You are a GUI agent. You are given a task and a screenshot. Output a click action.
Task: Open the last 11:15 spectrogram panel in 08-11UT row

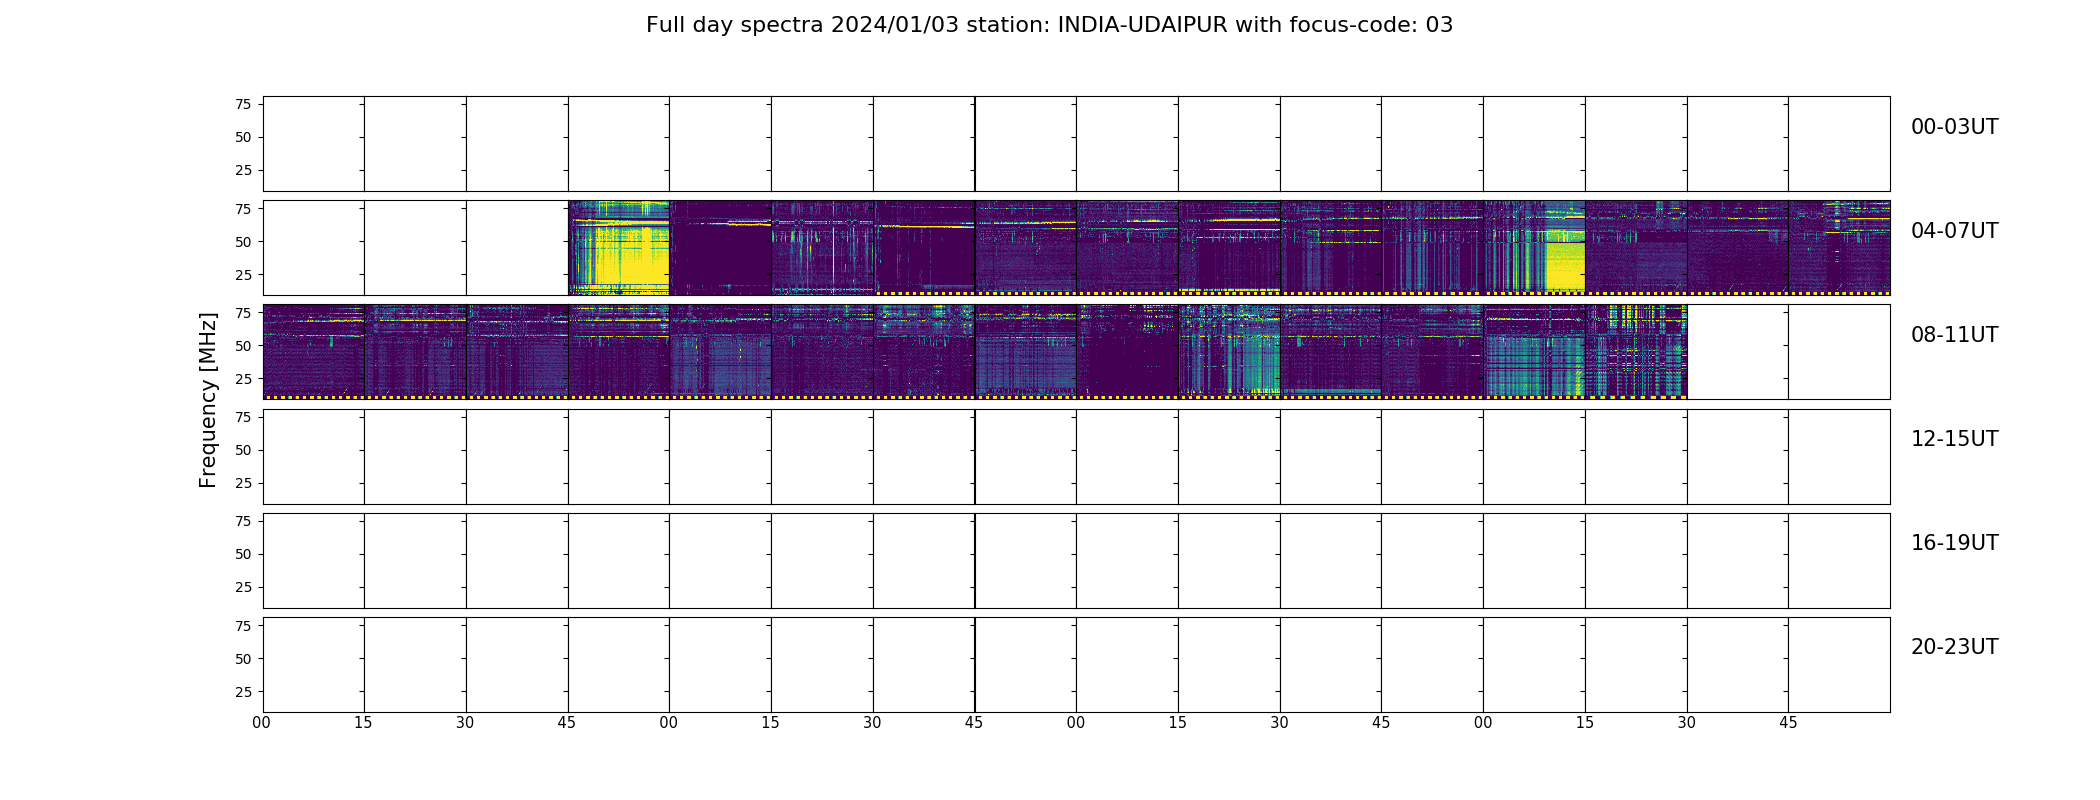point(1636,352)
